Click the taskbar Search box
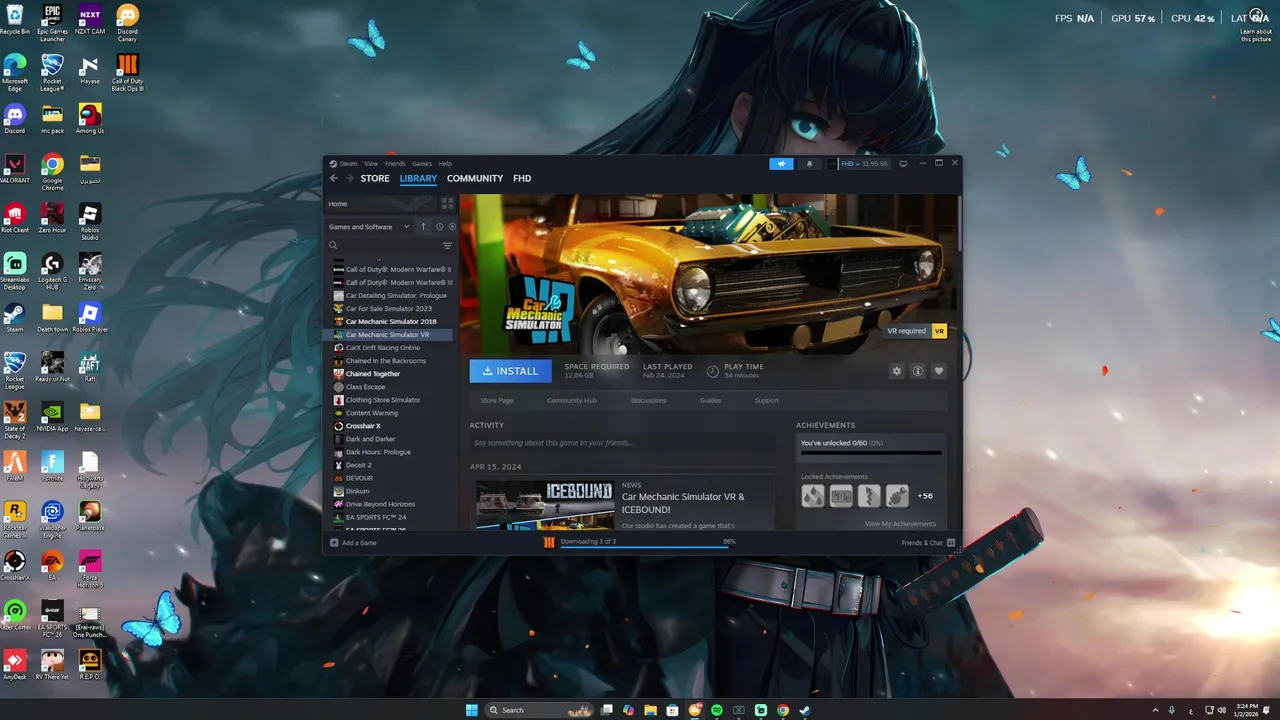Image resolution: width=1280 pixels, height=720 pixels. pos(539,710)
